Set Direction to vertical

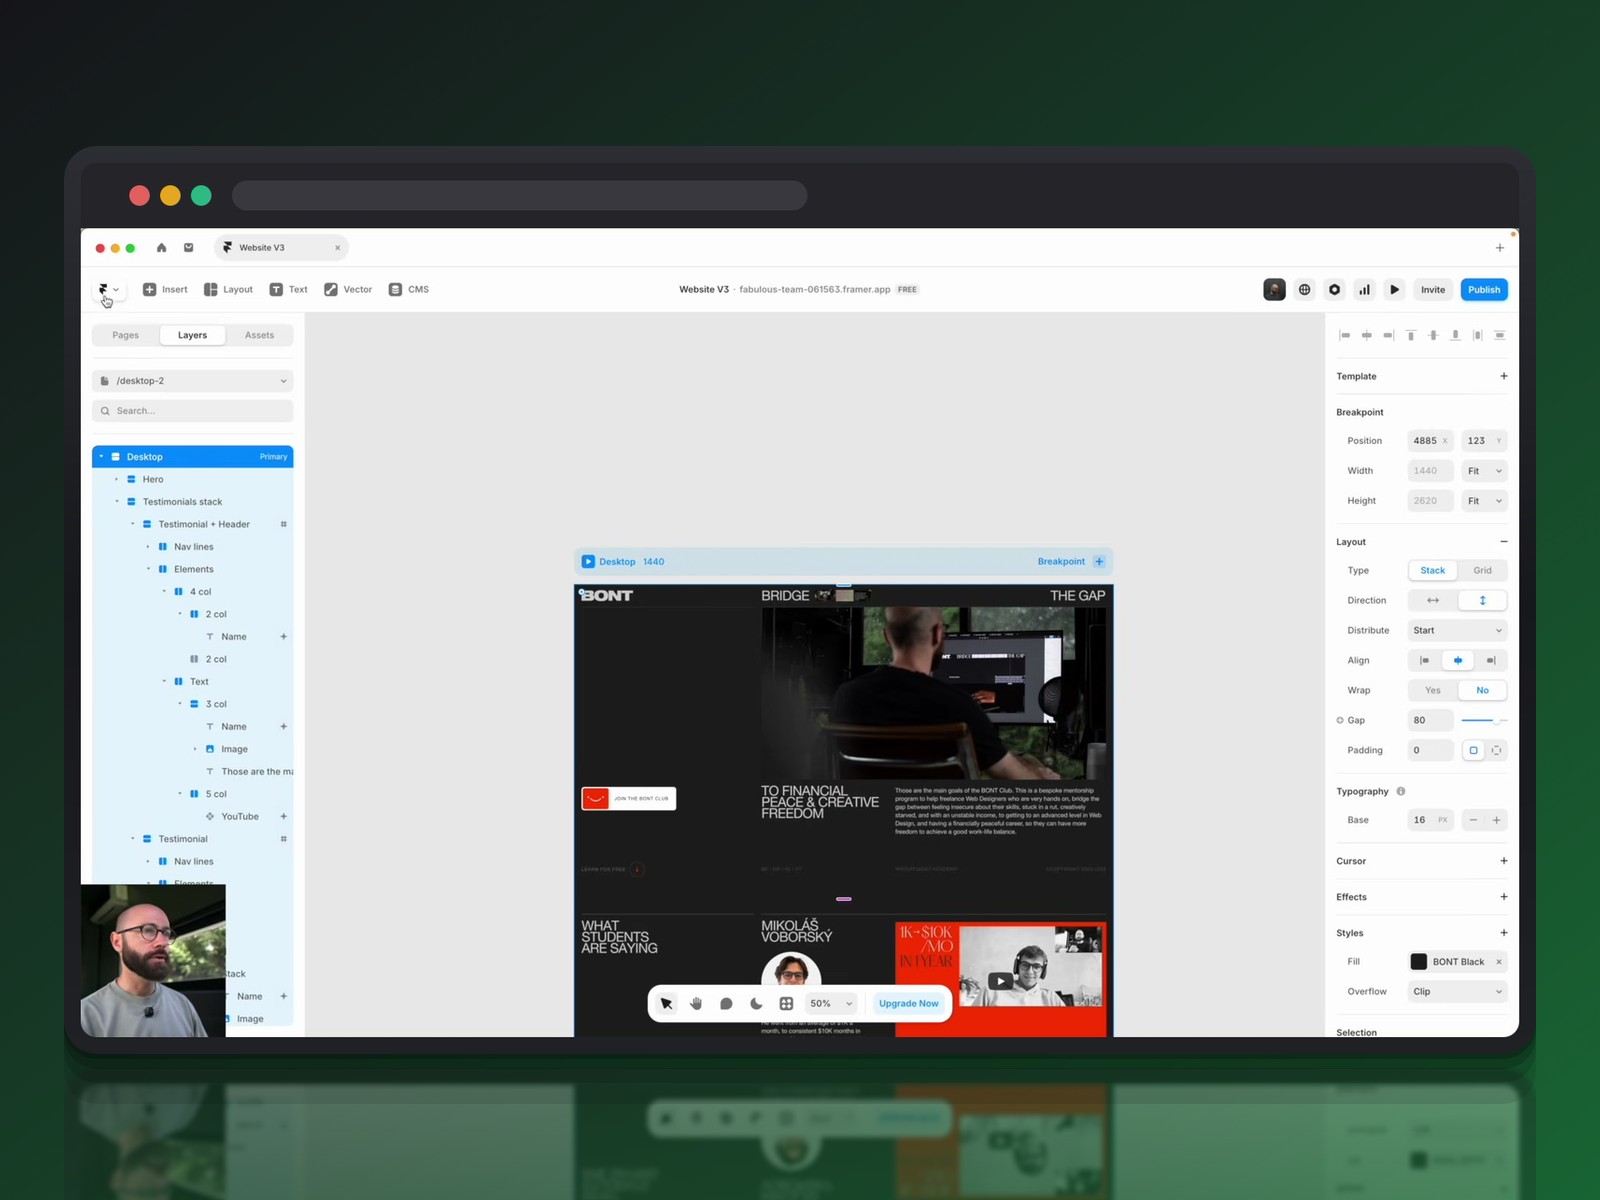click(x=1482, y=601)
